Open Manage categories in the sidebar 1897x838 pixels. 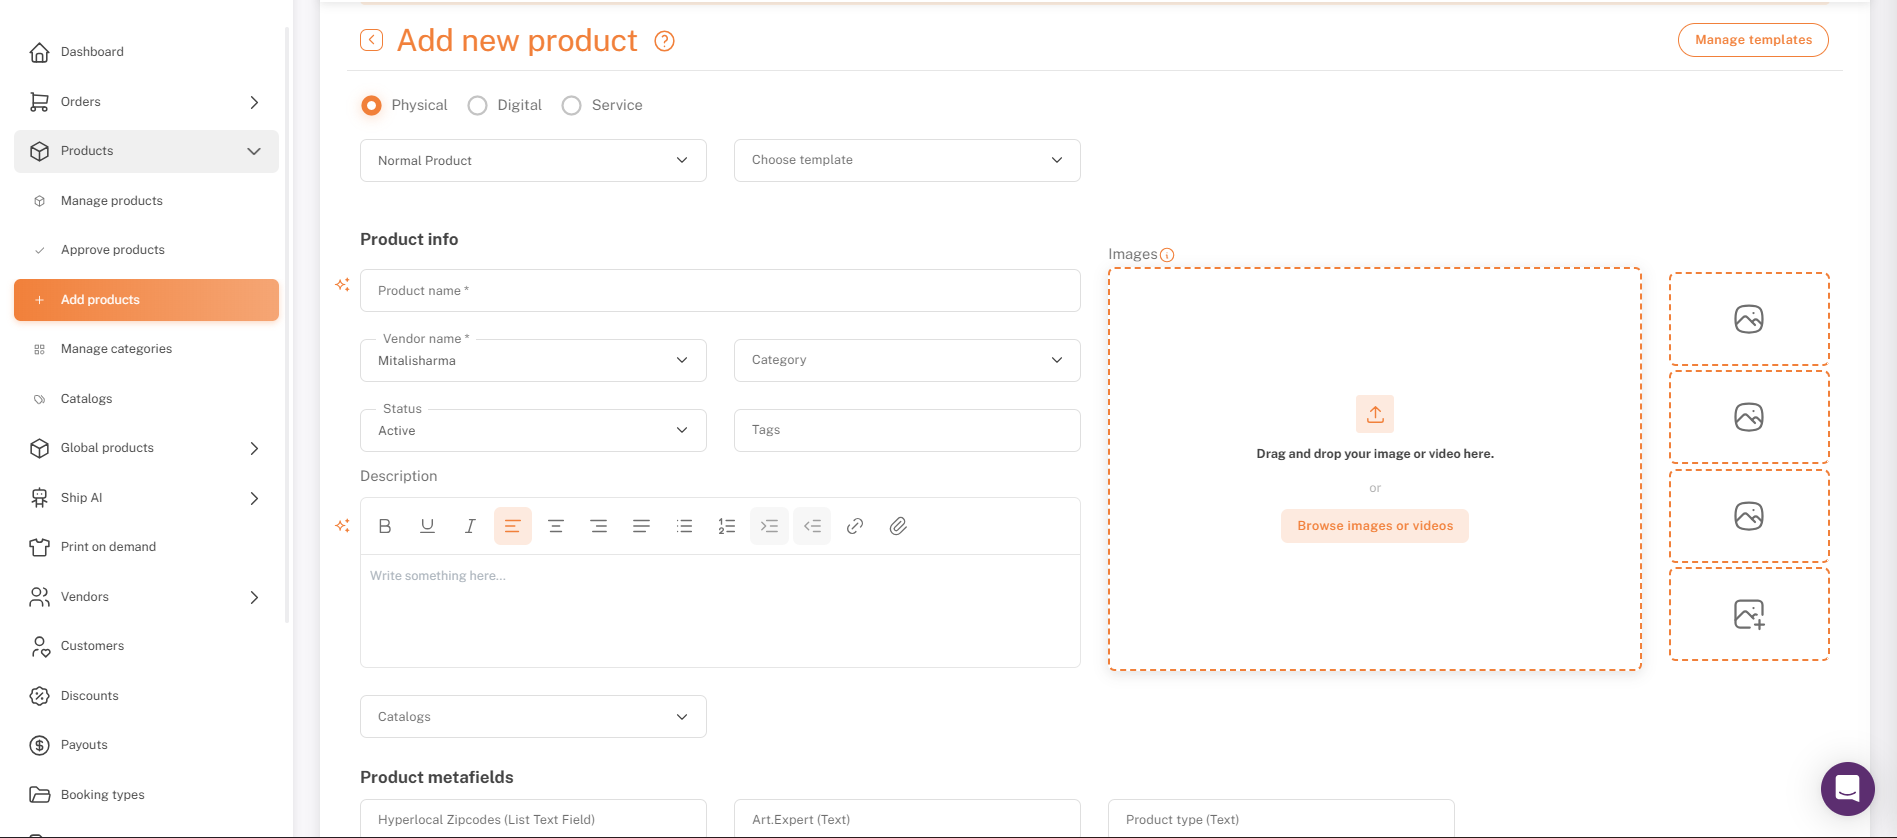(x=146, y=349)
